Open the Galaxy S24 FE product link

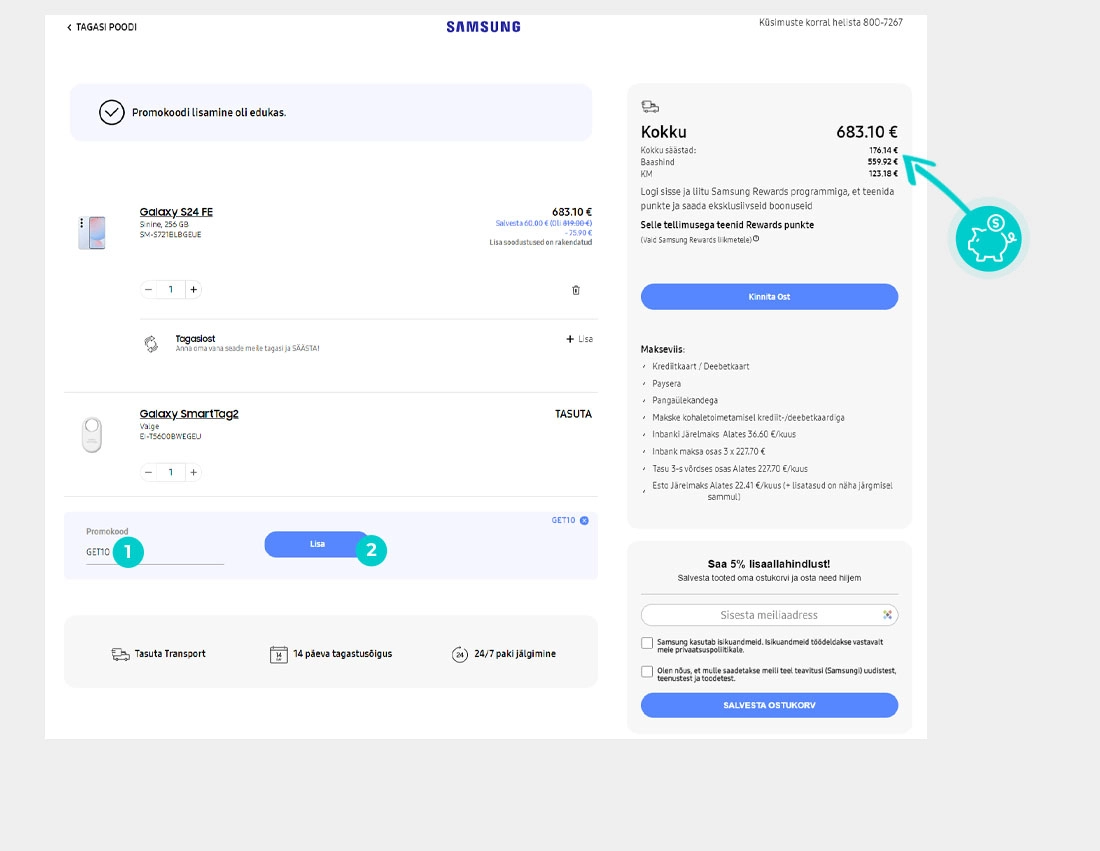pos(176,212)
